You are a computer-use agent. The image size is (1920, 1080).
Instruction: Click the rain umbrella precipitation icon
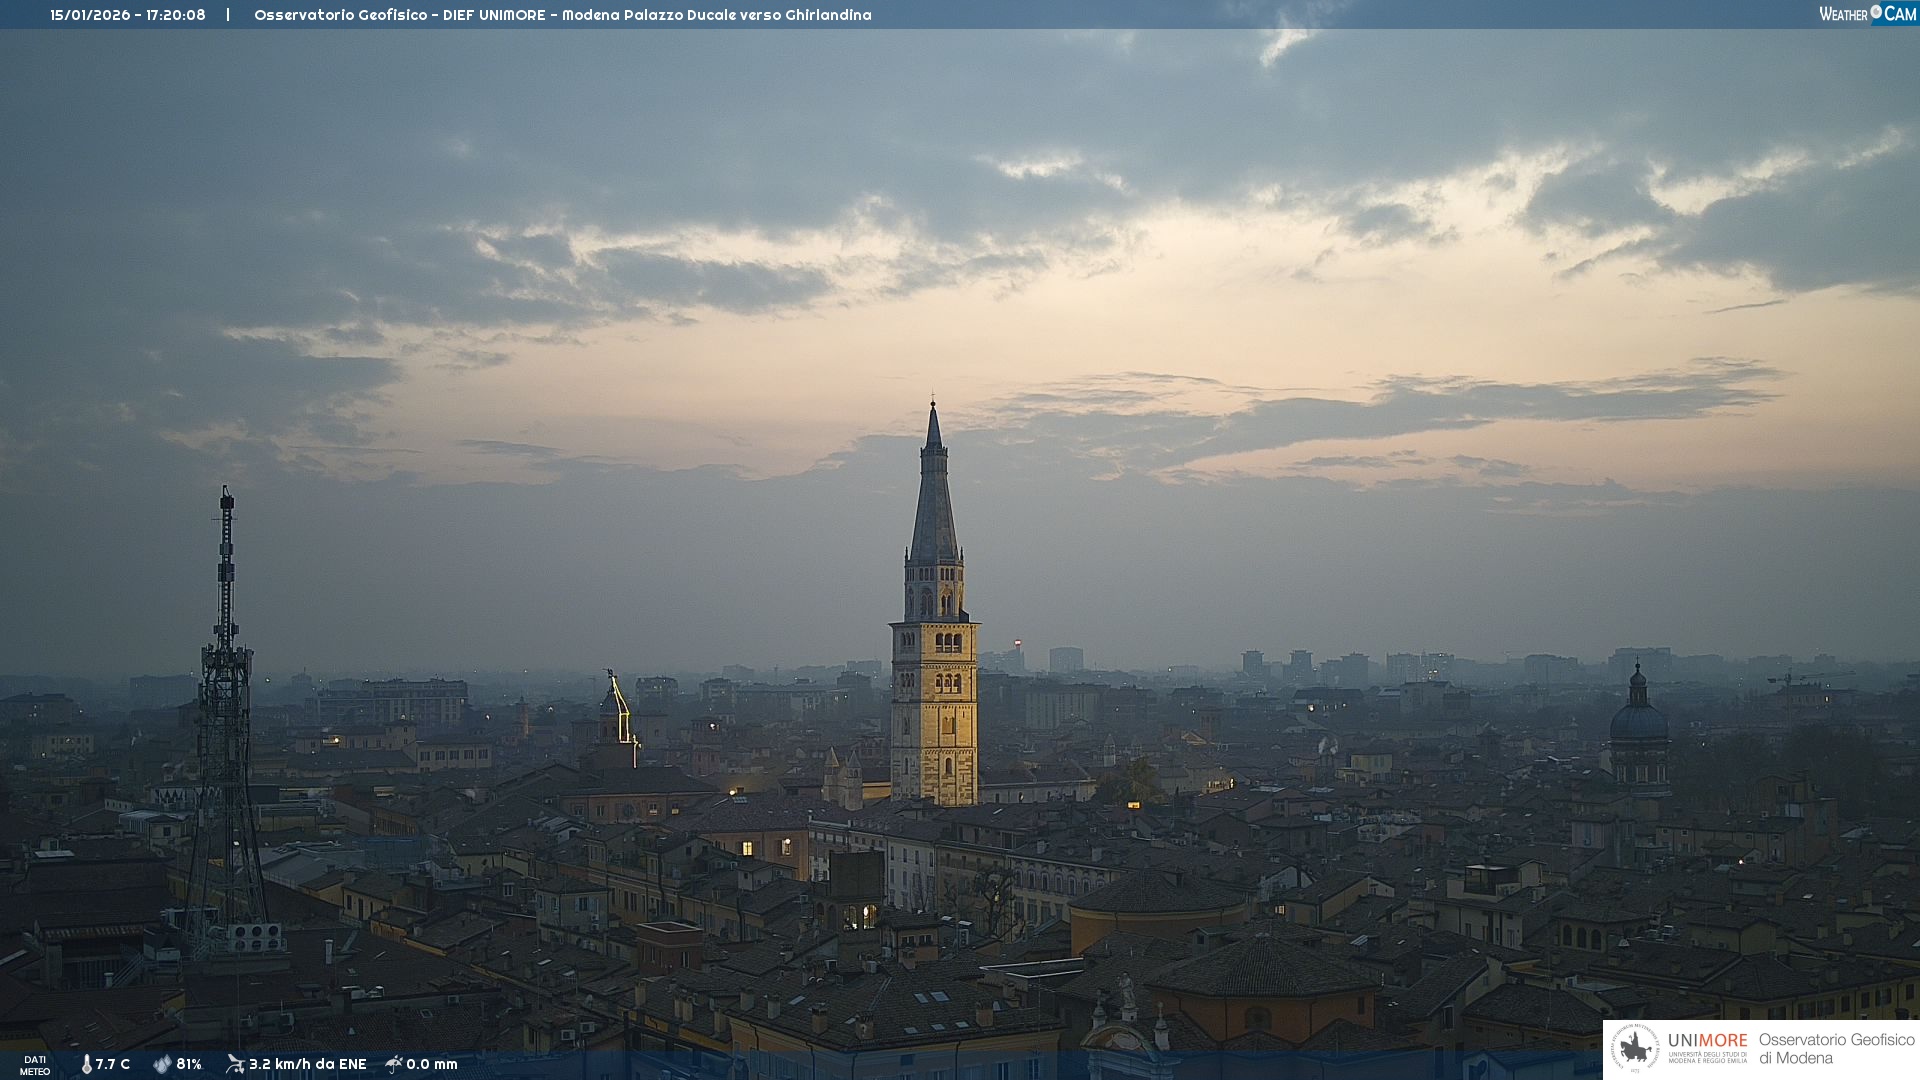pyautogui.click(x=394, y=1064)
